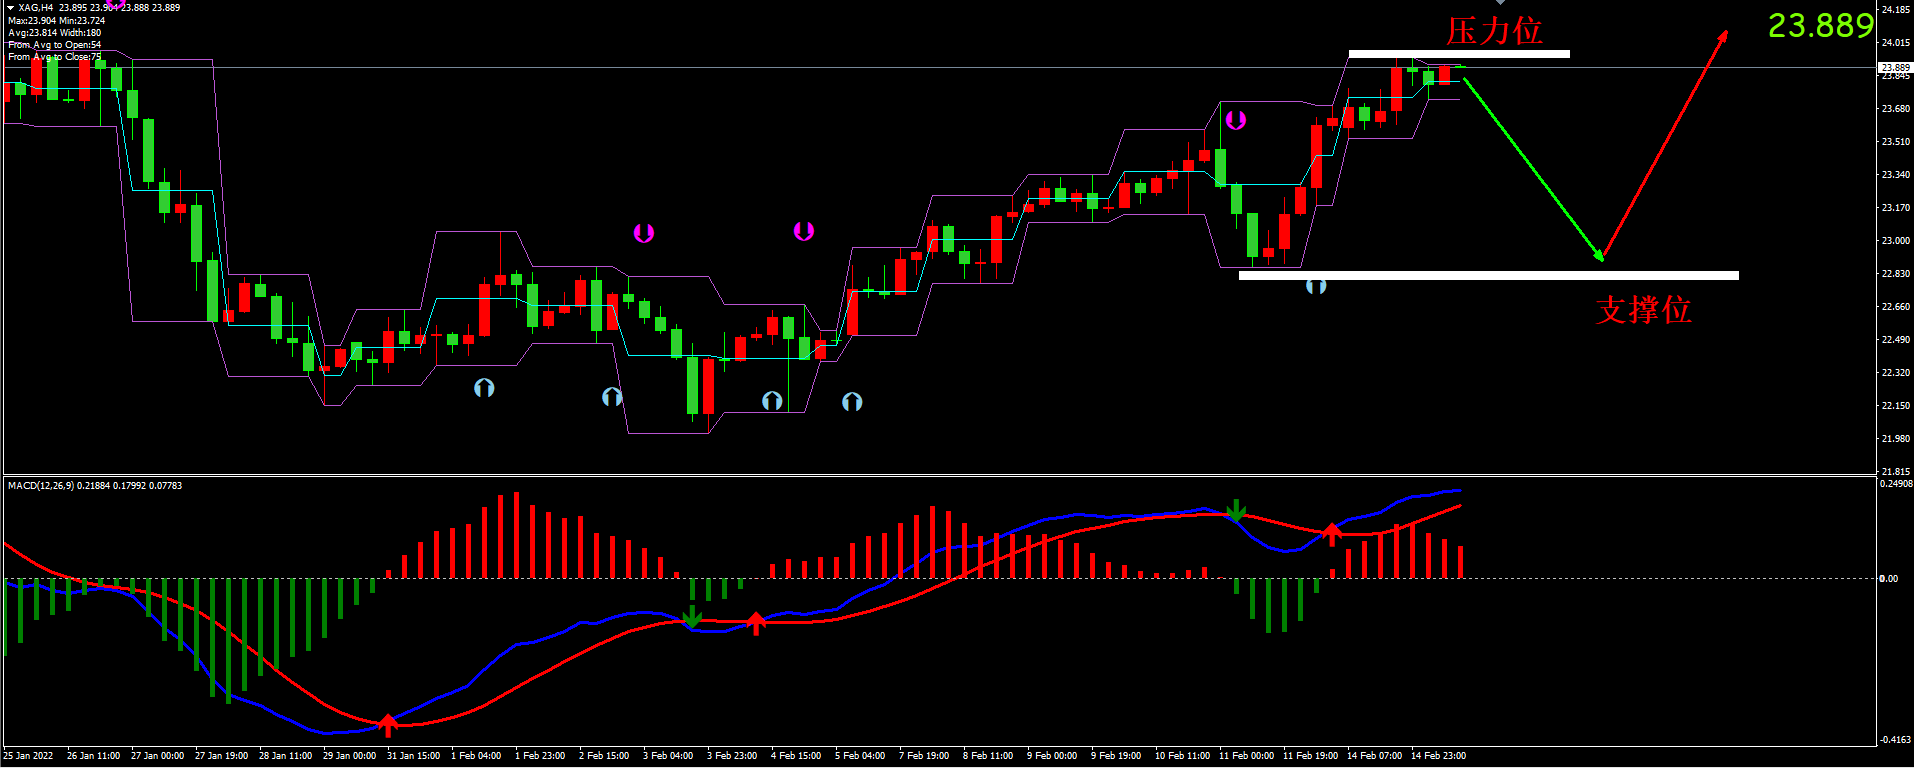
Task: Select the red 支撑位 text label
Action: point(1643,310)
